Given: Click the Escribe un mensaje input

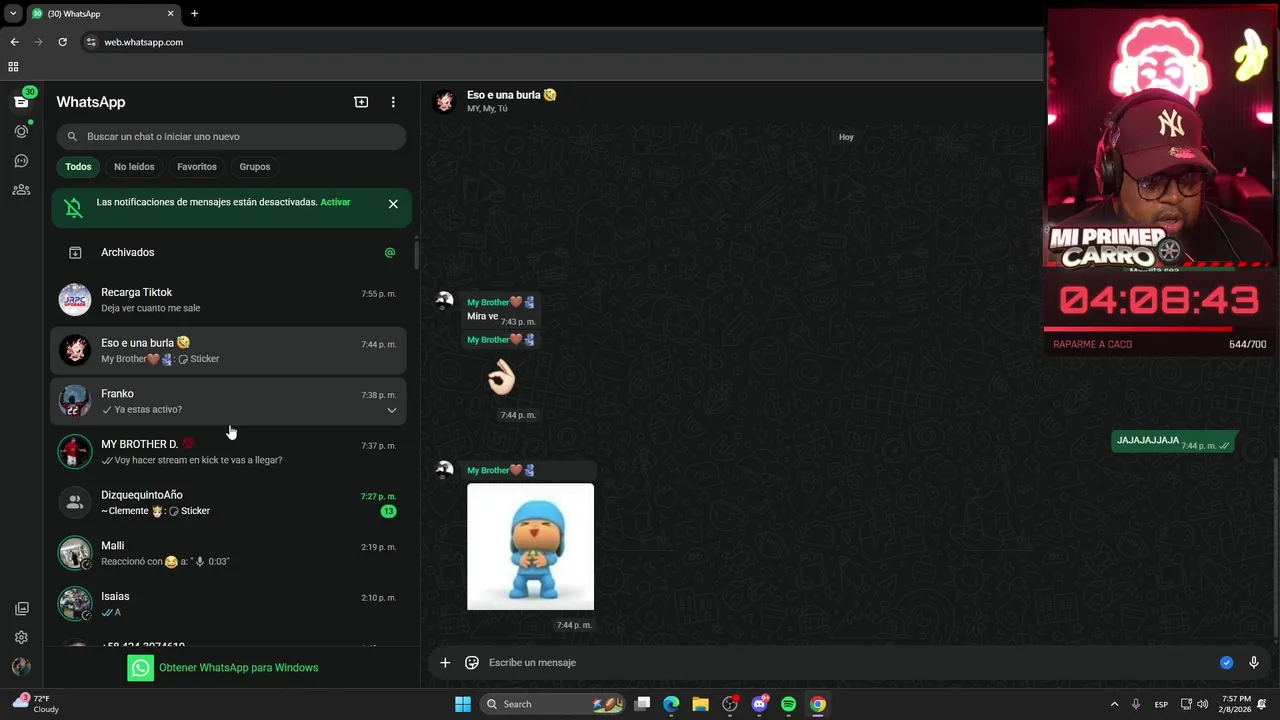Looking at the screenshot, I should tap(850, 662).
